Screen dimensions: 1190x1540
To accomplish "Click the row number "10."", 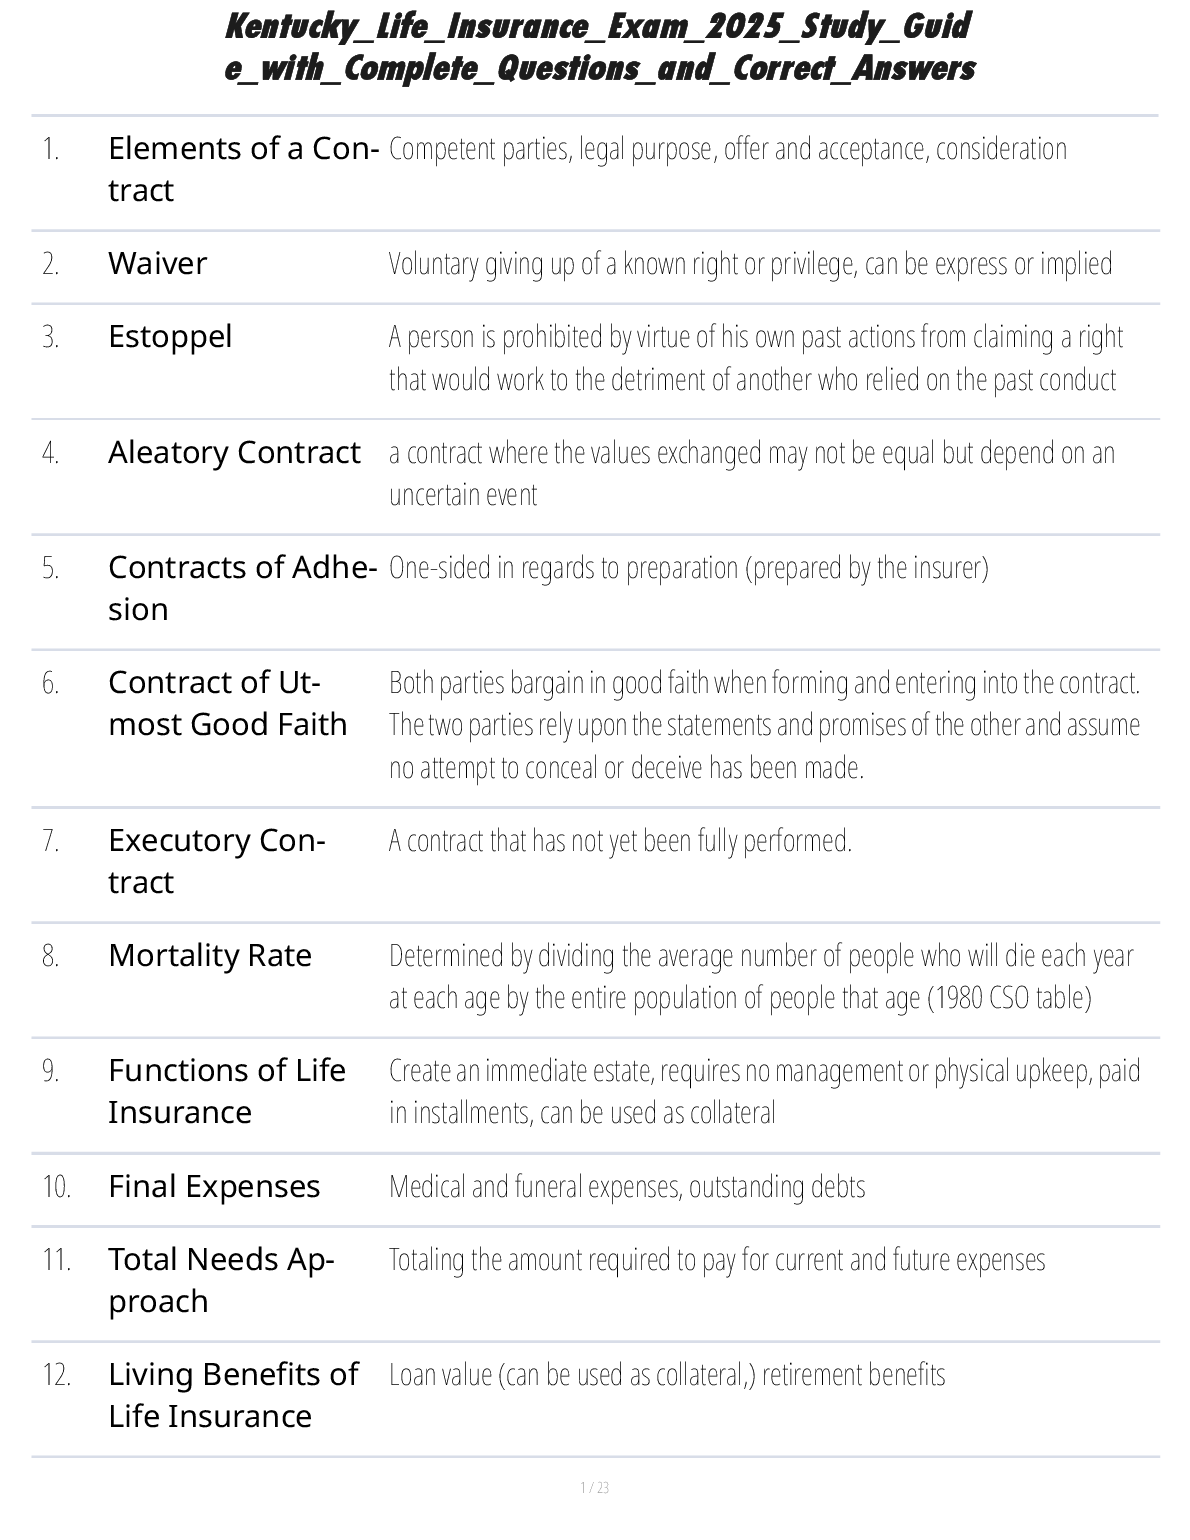I will tap(56, 1187).
